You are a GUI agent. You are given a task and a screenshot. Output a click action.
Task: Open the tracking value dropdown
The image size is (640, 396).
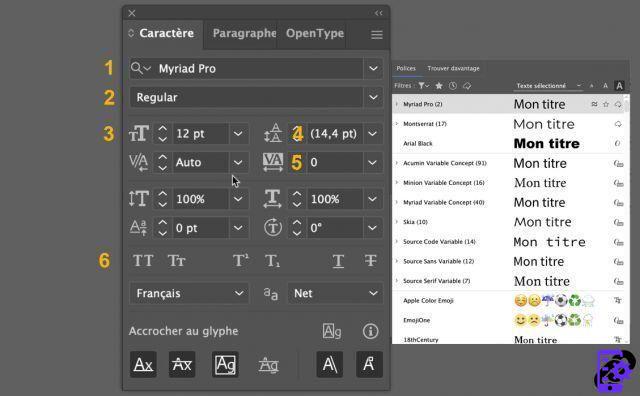(x=372, y=162)
